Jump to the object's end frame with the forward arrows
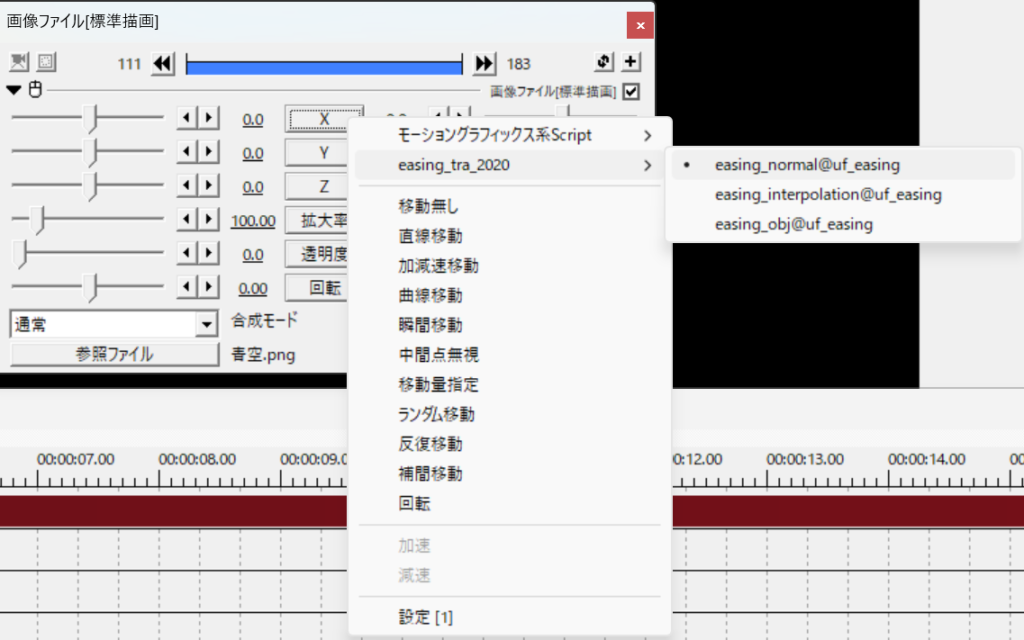This screenshot has width=1024, height=640. point(484,64)
